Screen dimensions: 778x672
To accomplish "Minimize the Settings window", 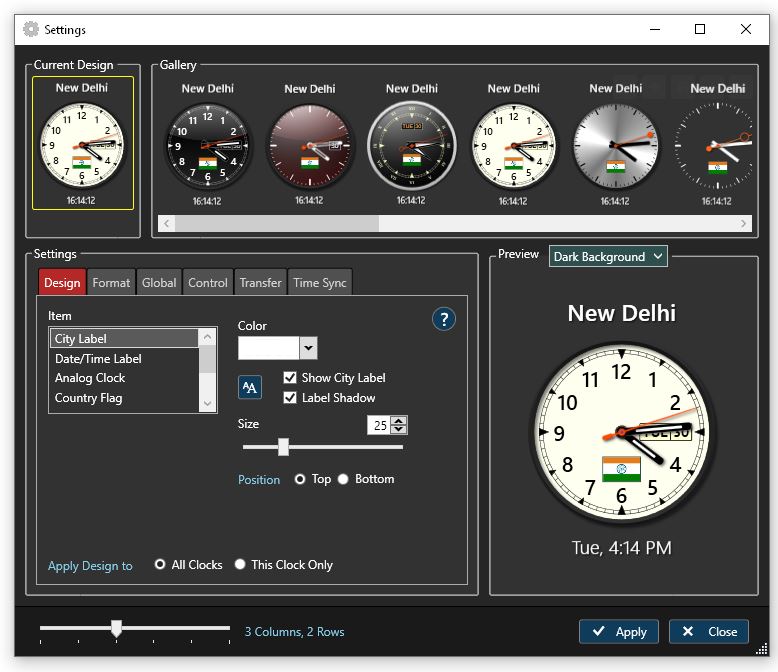I will pos(655,29).
